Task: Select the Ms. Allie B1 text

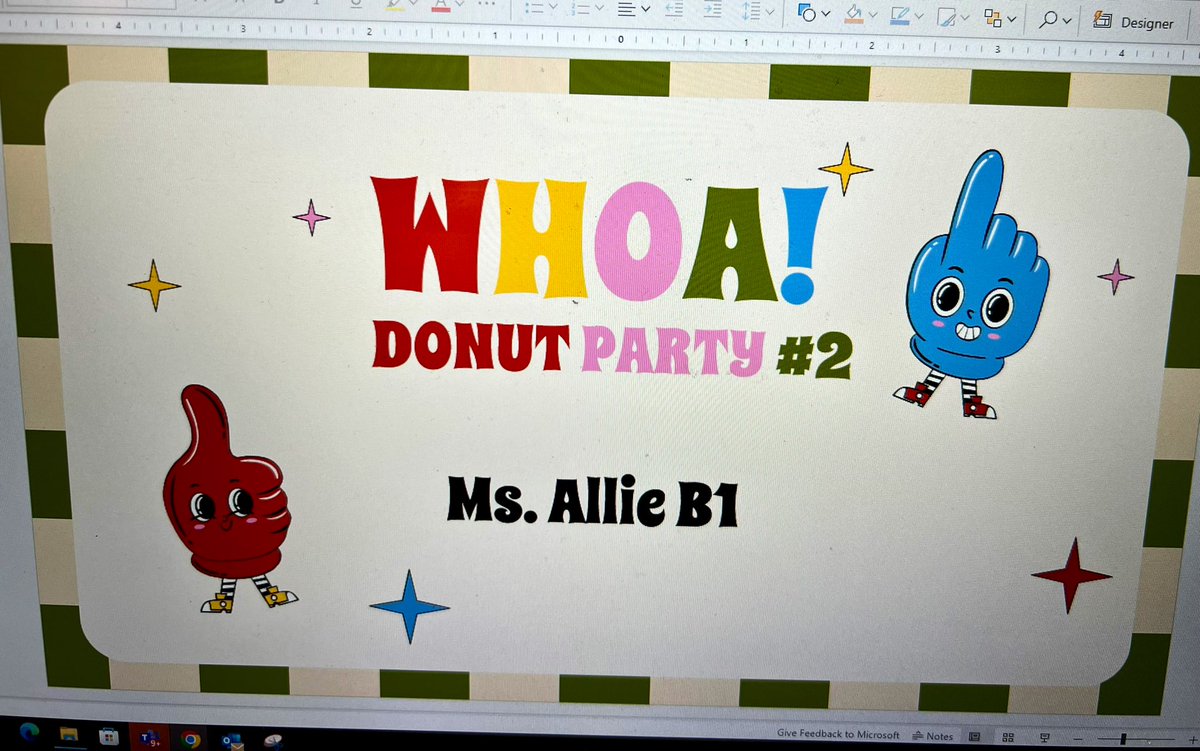Action: point(592,500)
